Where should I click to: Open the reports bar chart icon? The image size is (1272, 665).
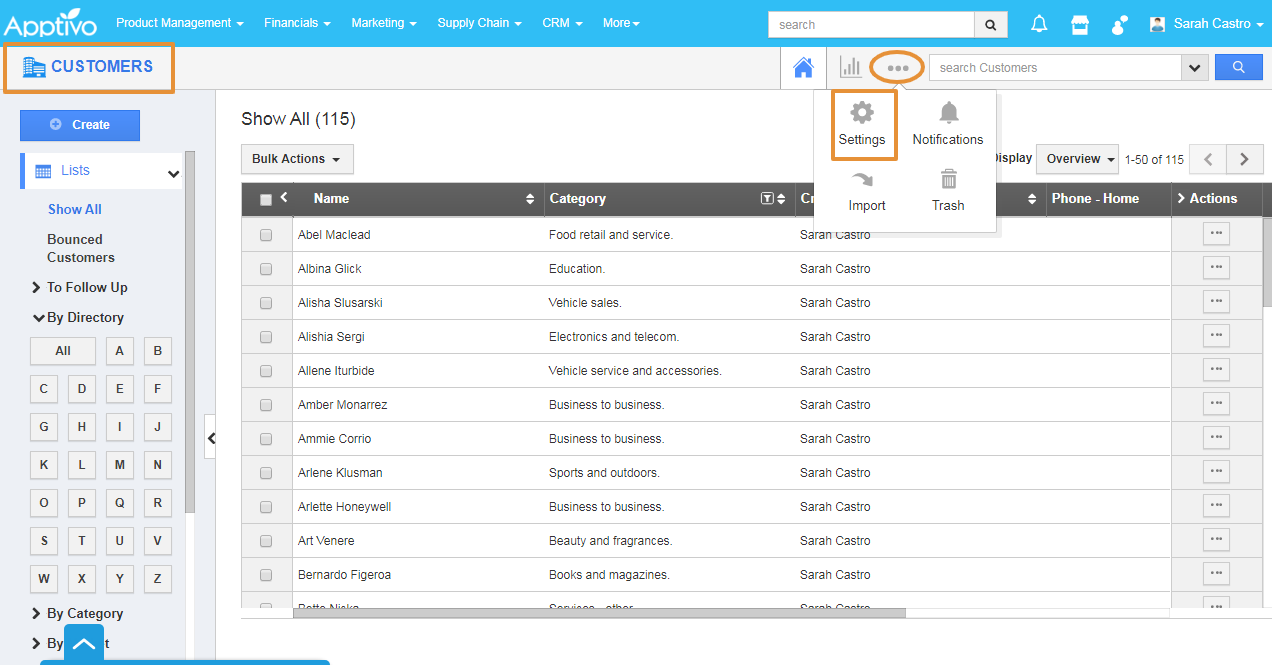point(850,68)
